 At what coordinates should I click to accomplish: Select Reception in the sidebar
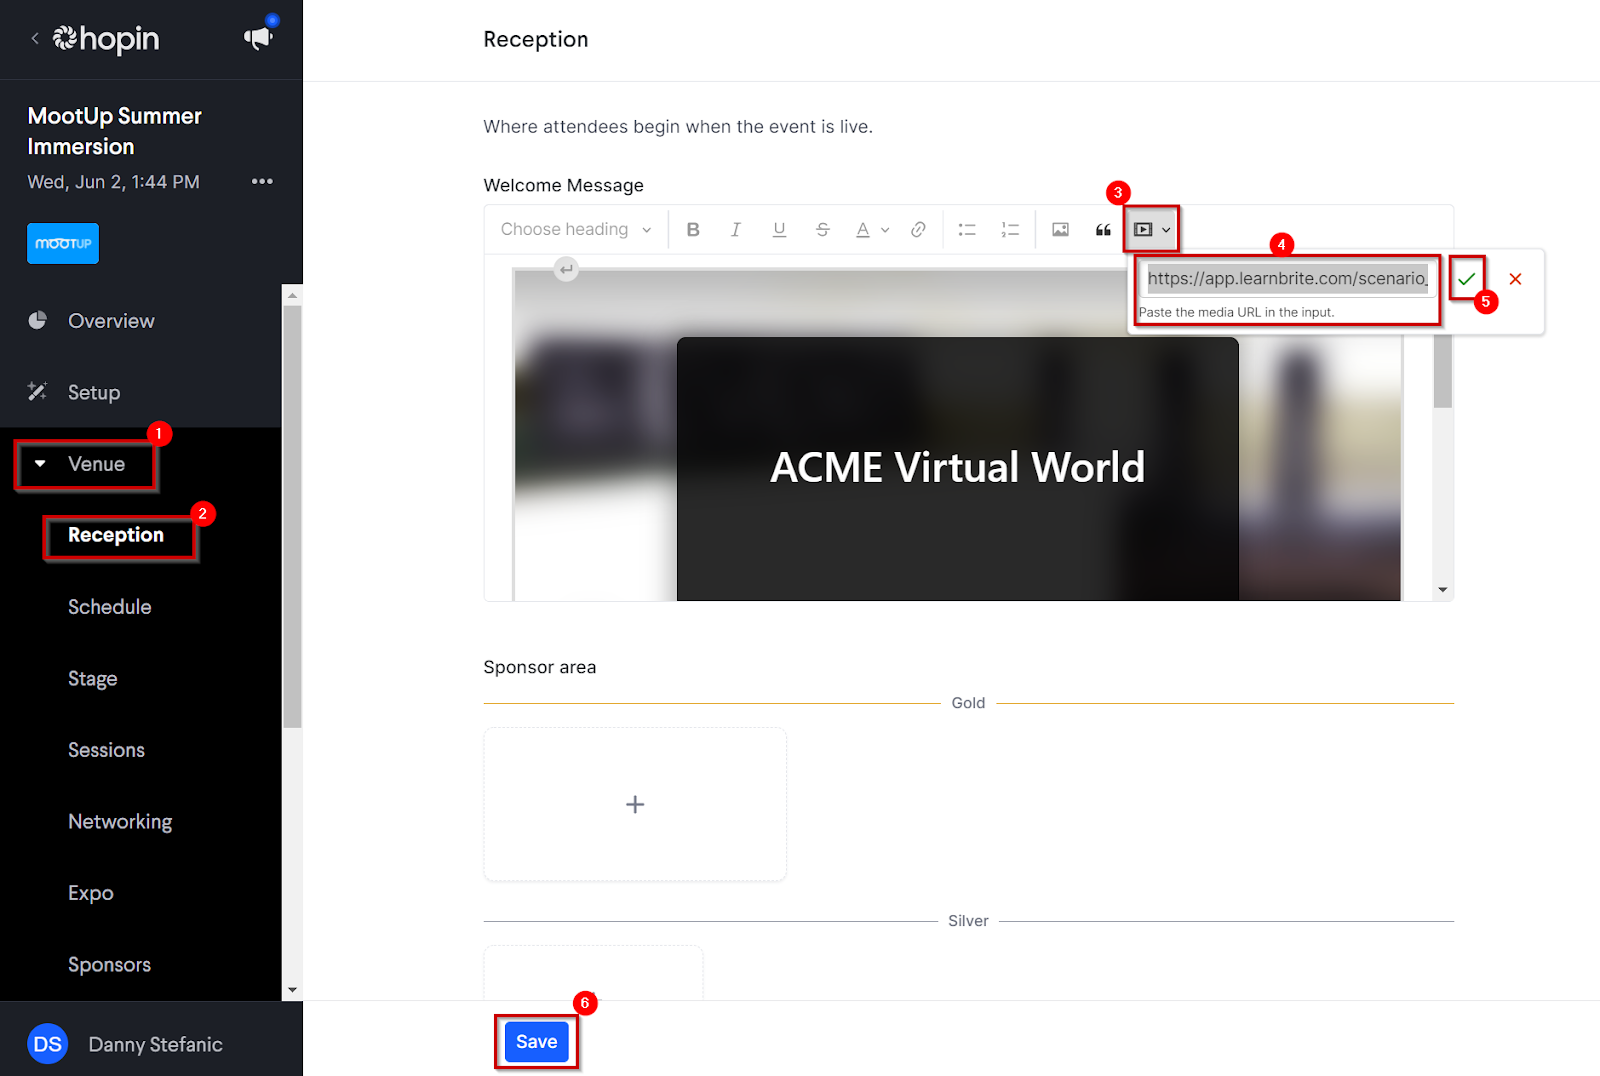[x=116, y=535]
